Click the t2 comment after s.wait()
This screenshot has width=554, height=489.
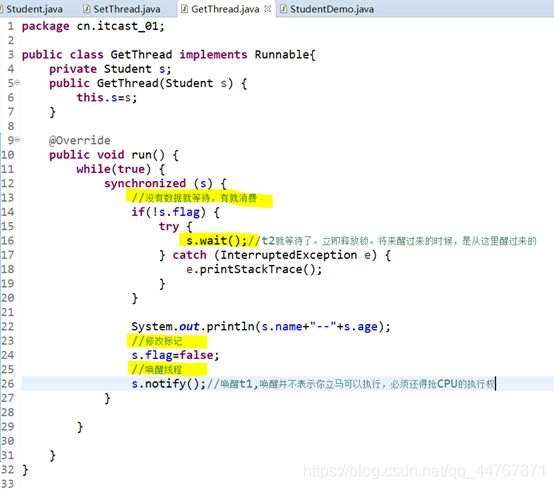392,241
